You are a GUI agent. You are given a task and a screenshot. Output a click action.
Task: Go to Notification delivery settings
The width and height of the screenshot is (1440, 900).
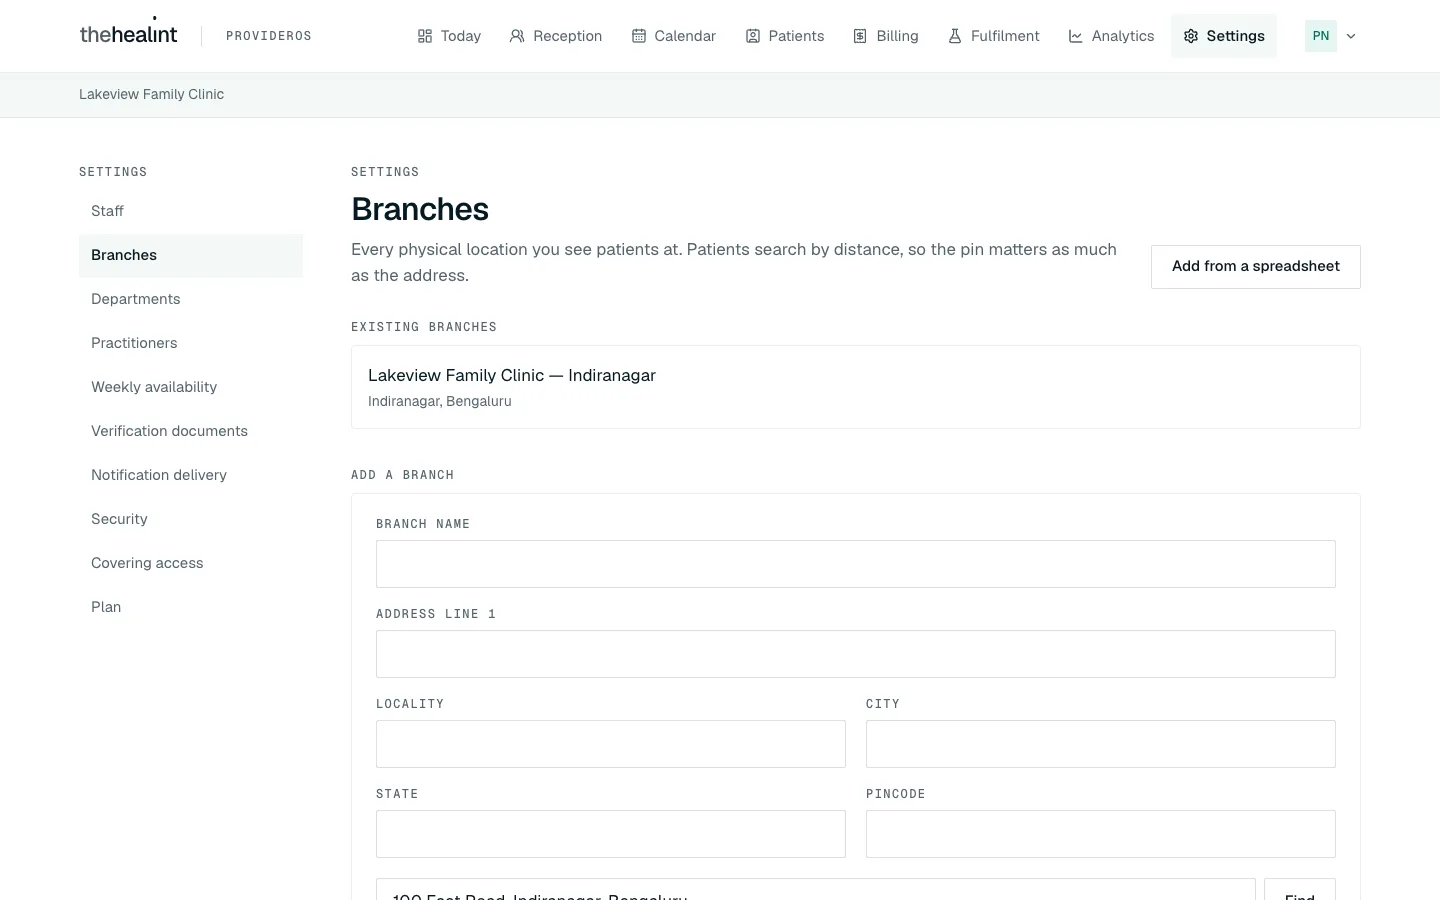191,475
